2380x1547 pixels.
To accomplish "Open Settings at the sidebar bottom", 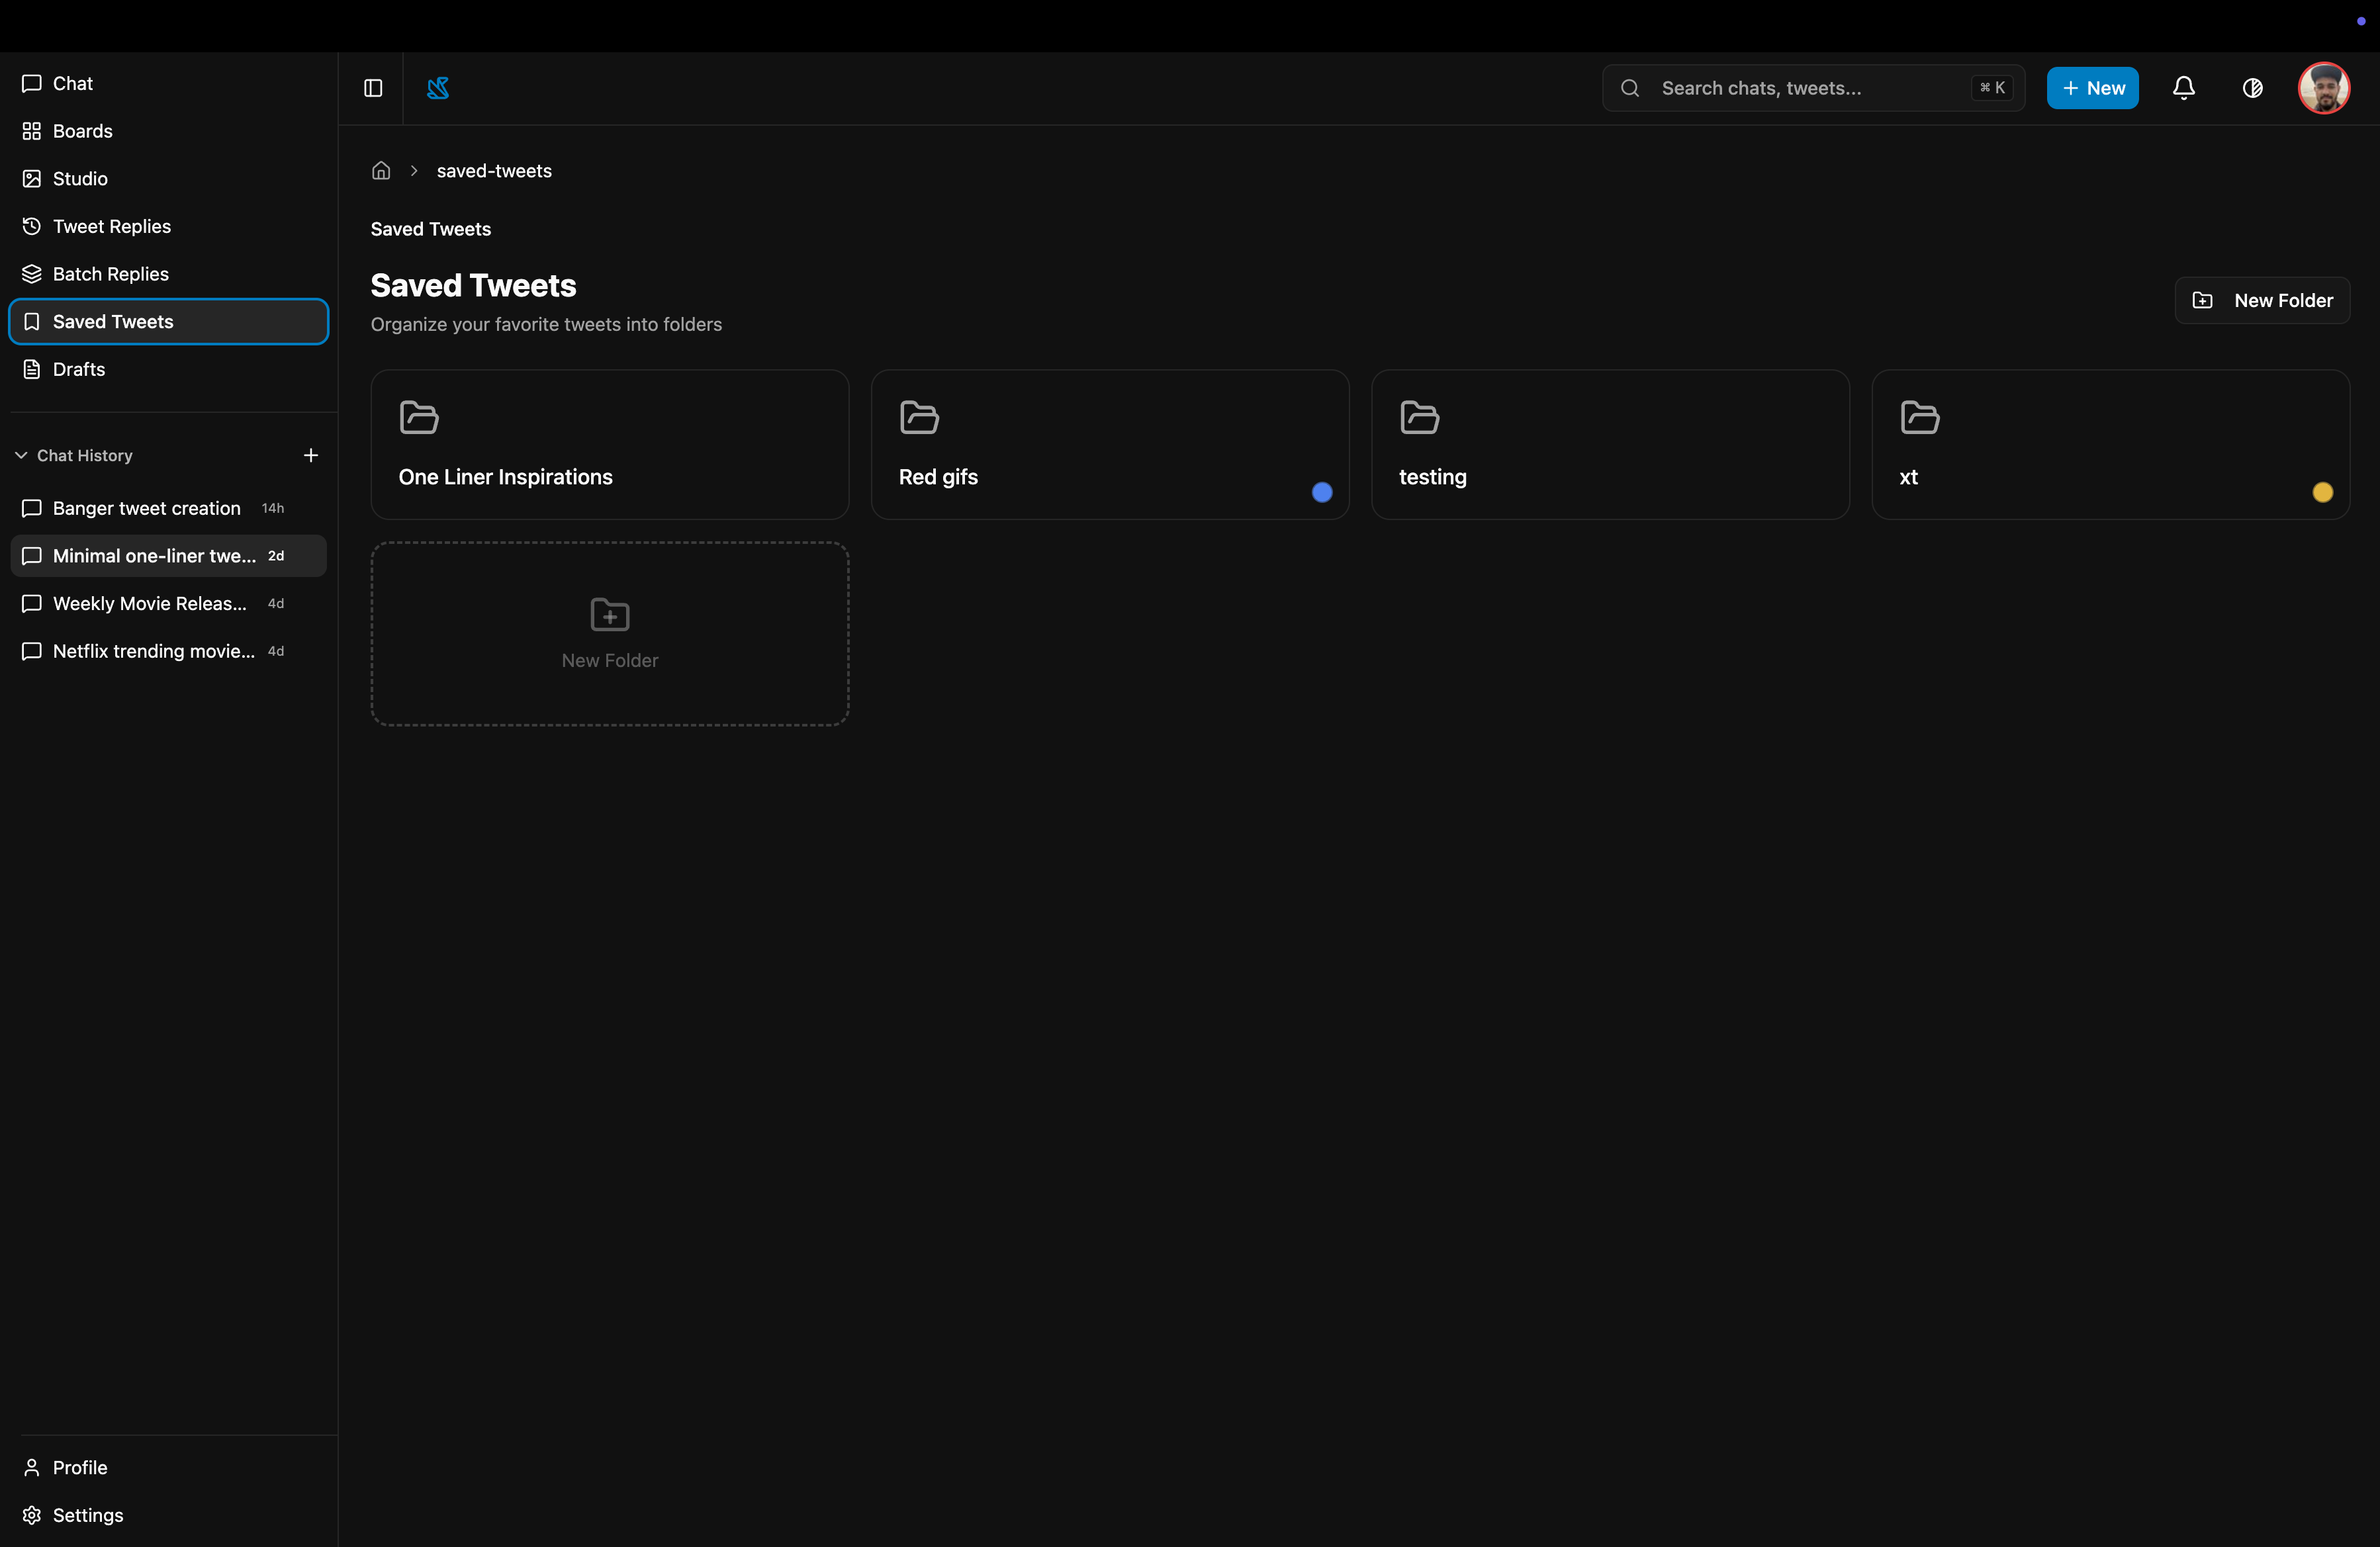I will point(88,1515).
